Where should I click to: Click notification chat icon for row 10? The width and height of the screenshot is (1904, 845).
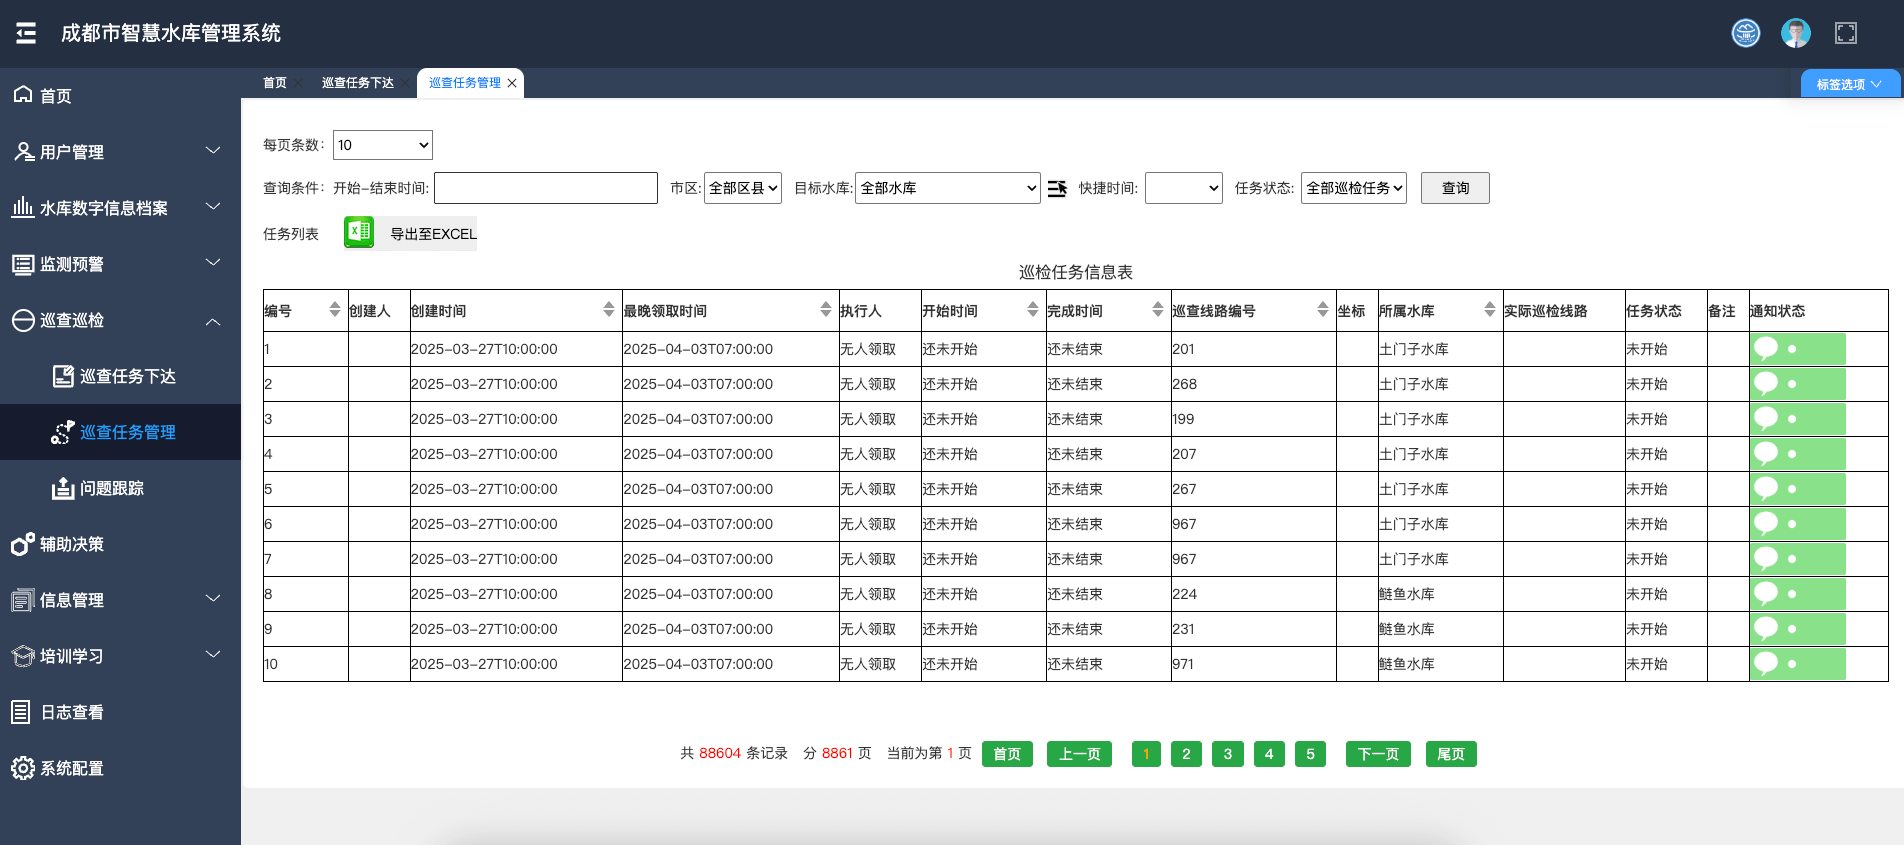[x=1767, y=663]
